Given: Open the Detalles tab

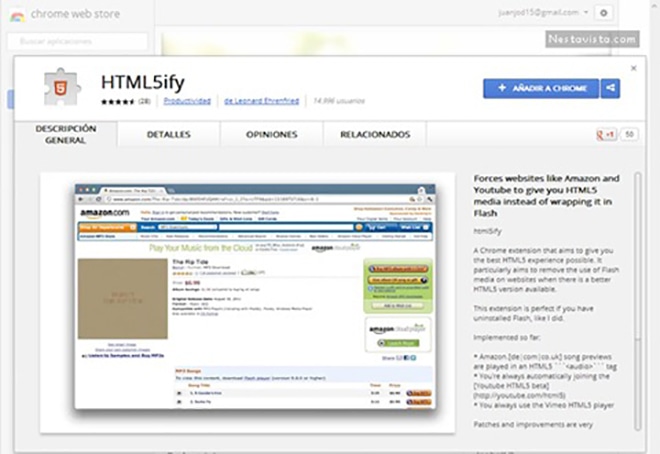Looking at the screenshot, I should pyautogui.click(x=168, y=134).
